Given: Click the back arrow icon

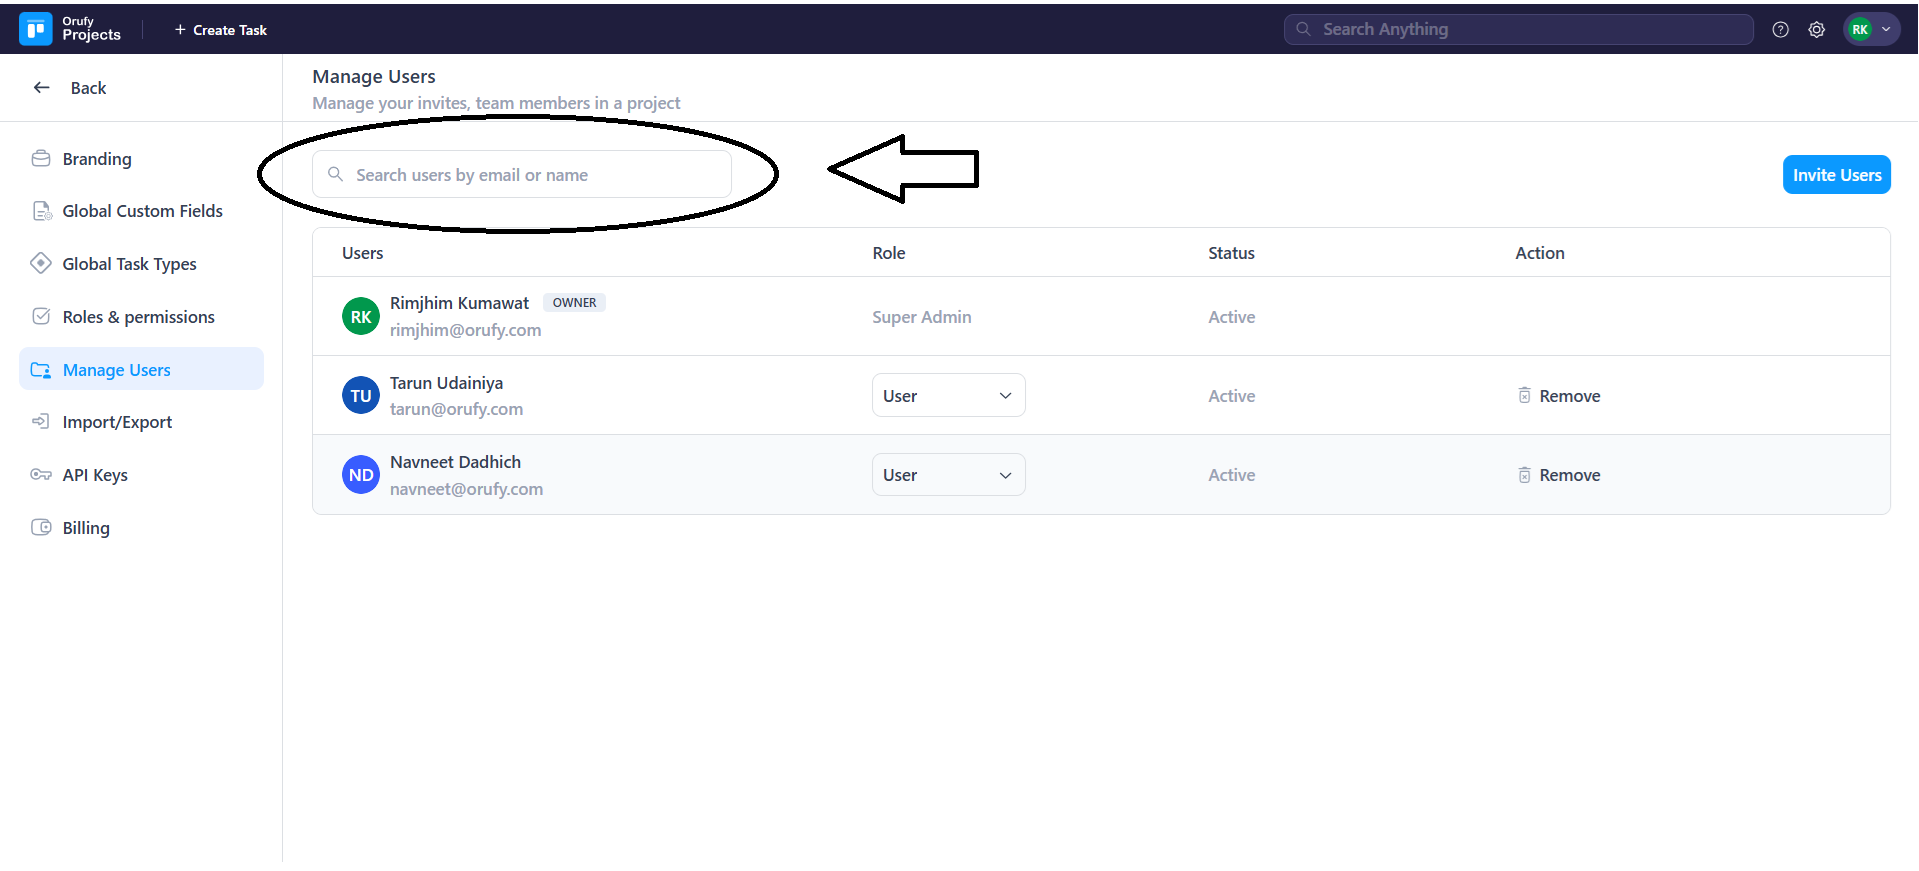Looking at the screenshot, I should [x=42, y=88].
